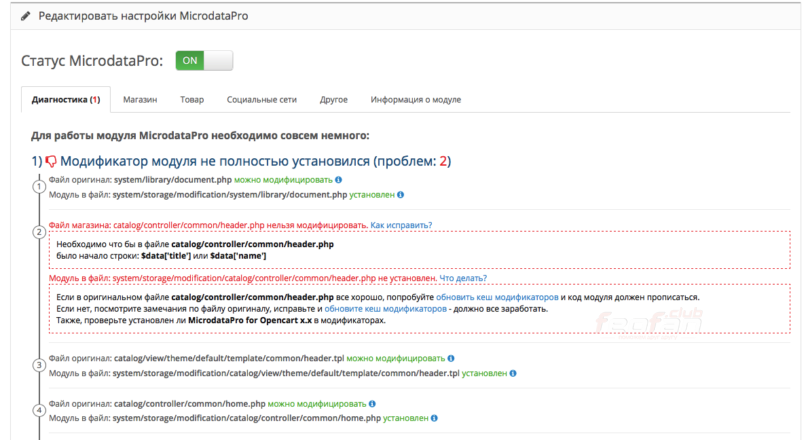Click step circle number 2
This screenshot has height=440, width=806.
pos(39,232)
